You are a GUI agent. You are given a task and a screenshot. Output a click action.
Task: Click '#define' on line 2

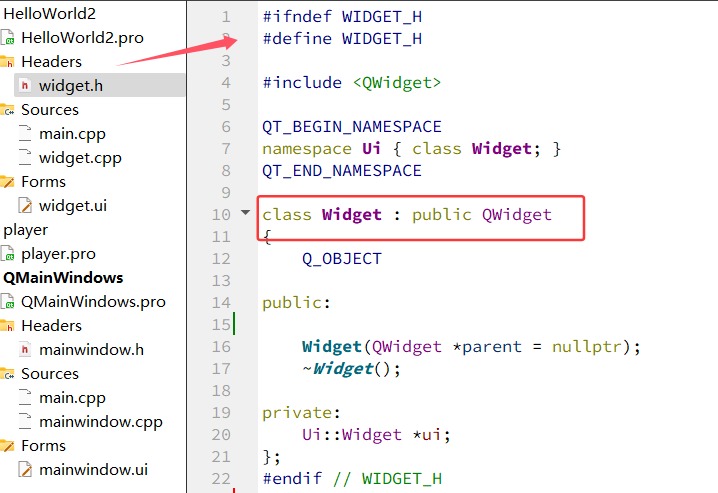297,38
